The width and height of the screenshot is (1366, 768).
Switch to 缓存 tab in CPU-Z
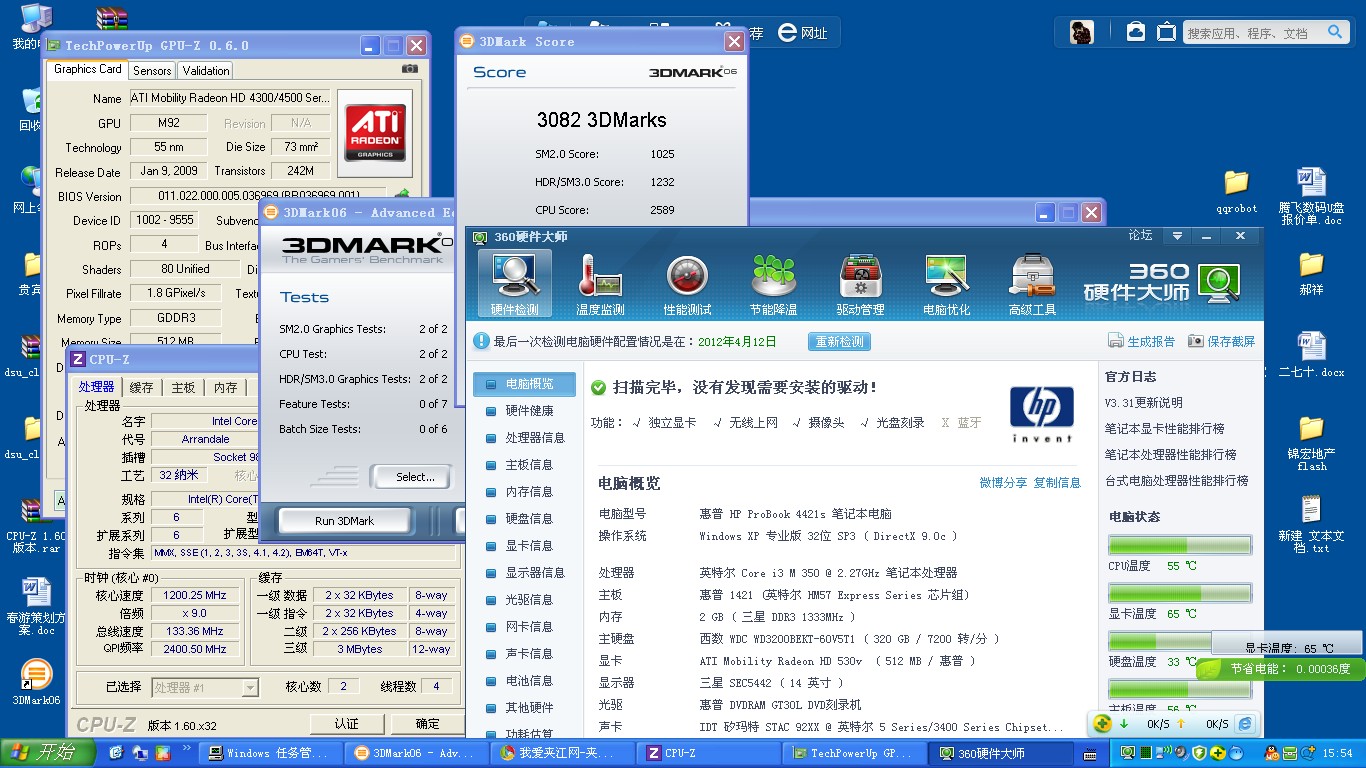pyautogui.click(x=142, y=388)
